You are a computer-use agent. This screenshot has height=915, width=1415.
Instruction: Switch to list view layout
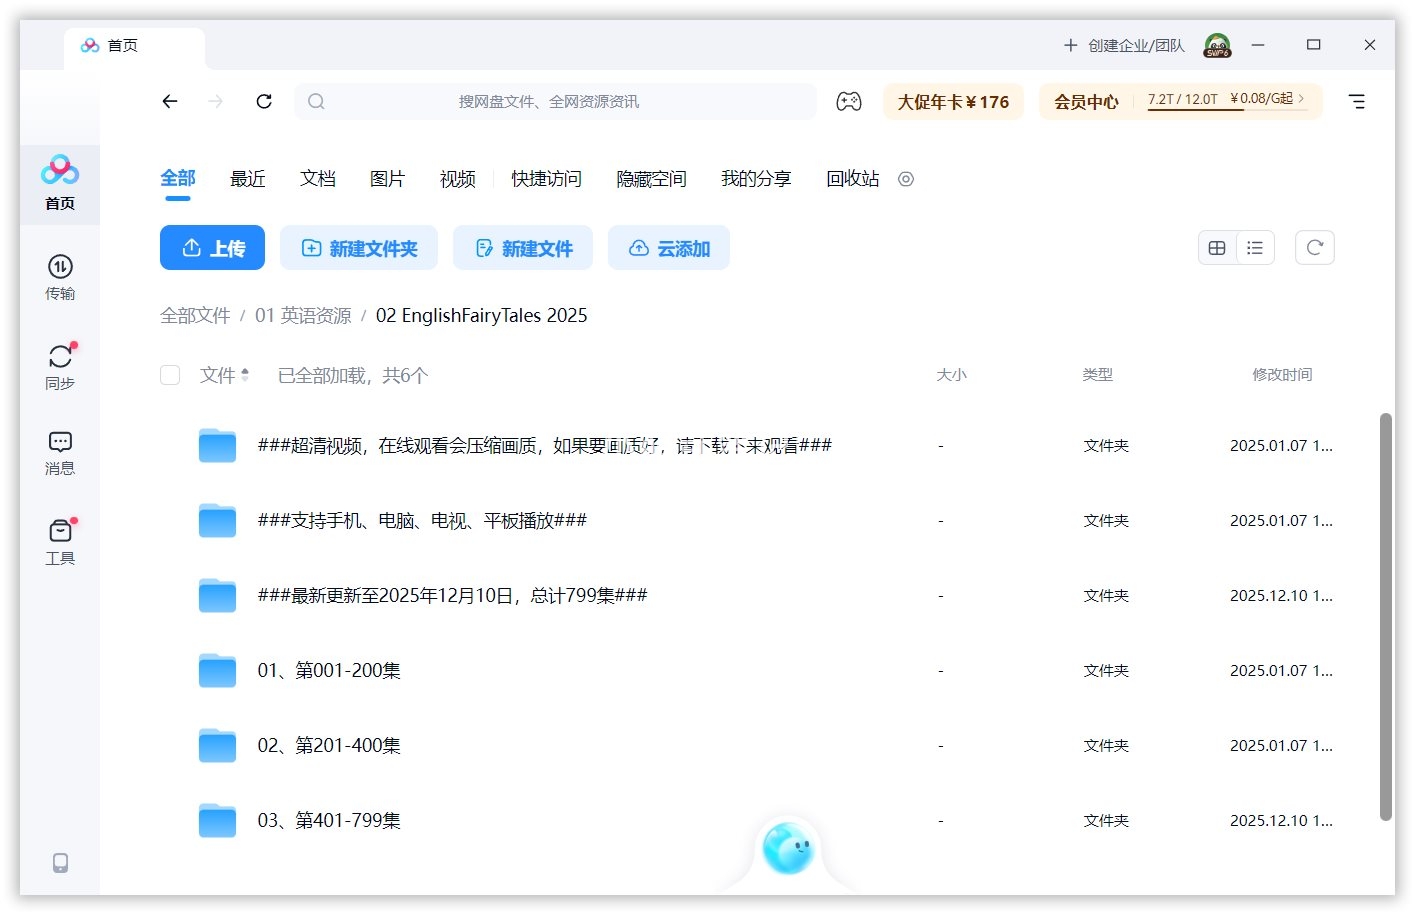(1255, 247)
